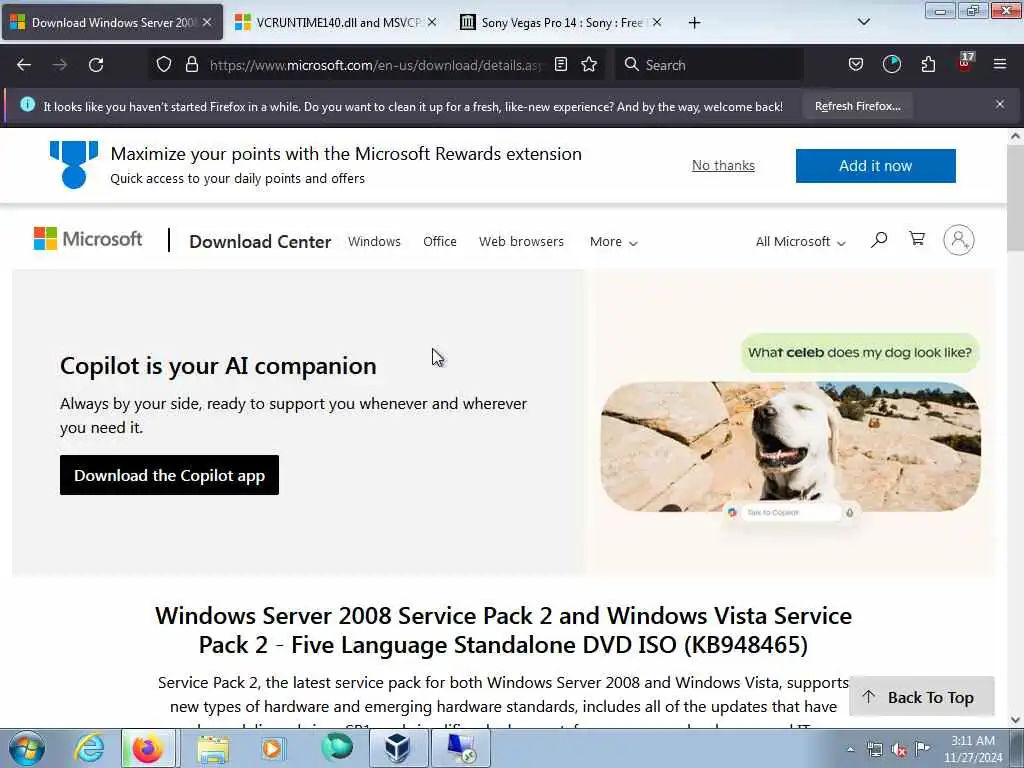Click the address bar URL field
The width and height of the screenshot is (1024, 768).
[376, 65]
